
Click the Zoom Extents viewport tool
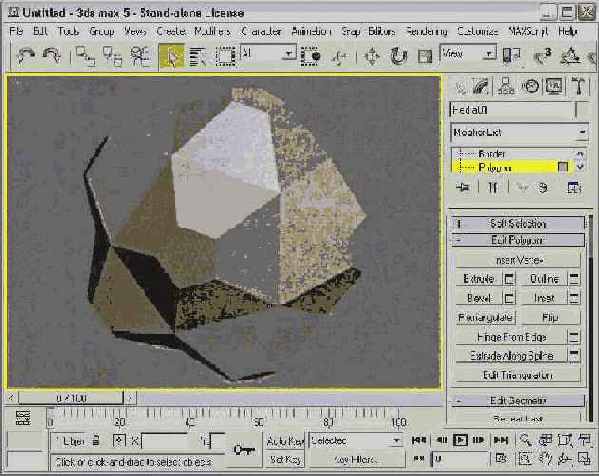click(565, 440)
